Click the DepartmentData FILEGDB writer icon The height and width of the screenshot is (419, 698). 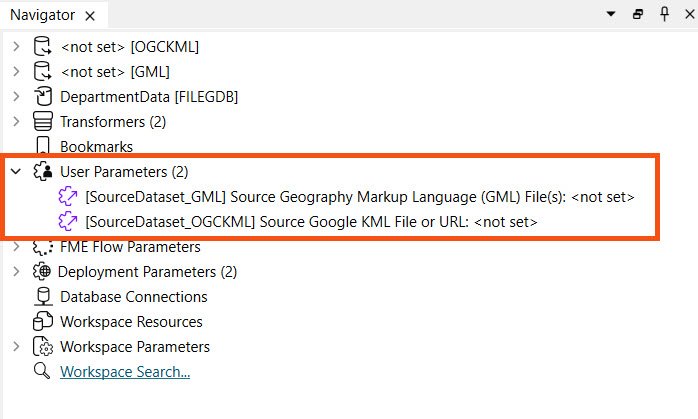click(x=42, y=96)
